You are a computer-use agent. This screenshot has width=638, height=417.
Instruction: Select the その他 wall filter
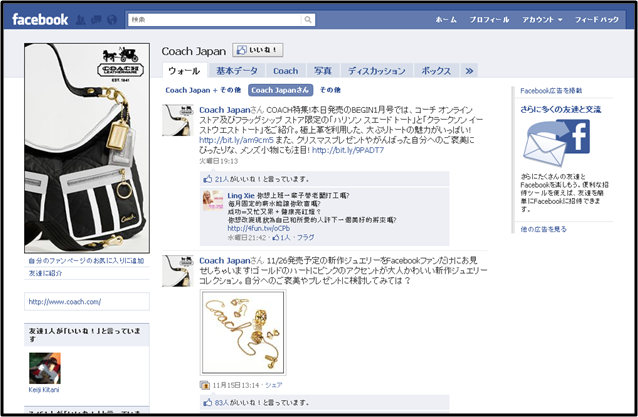click(x=330, y=90)
